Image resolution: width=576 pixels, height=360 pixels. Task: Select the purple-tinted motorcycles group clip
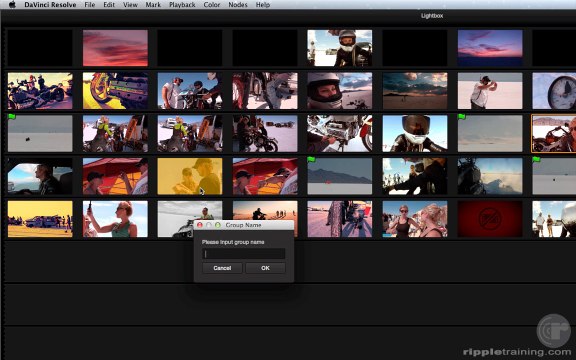pos(40,91)
